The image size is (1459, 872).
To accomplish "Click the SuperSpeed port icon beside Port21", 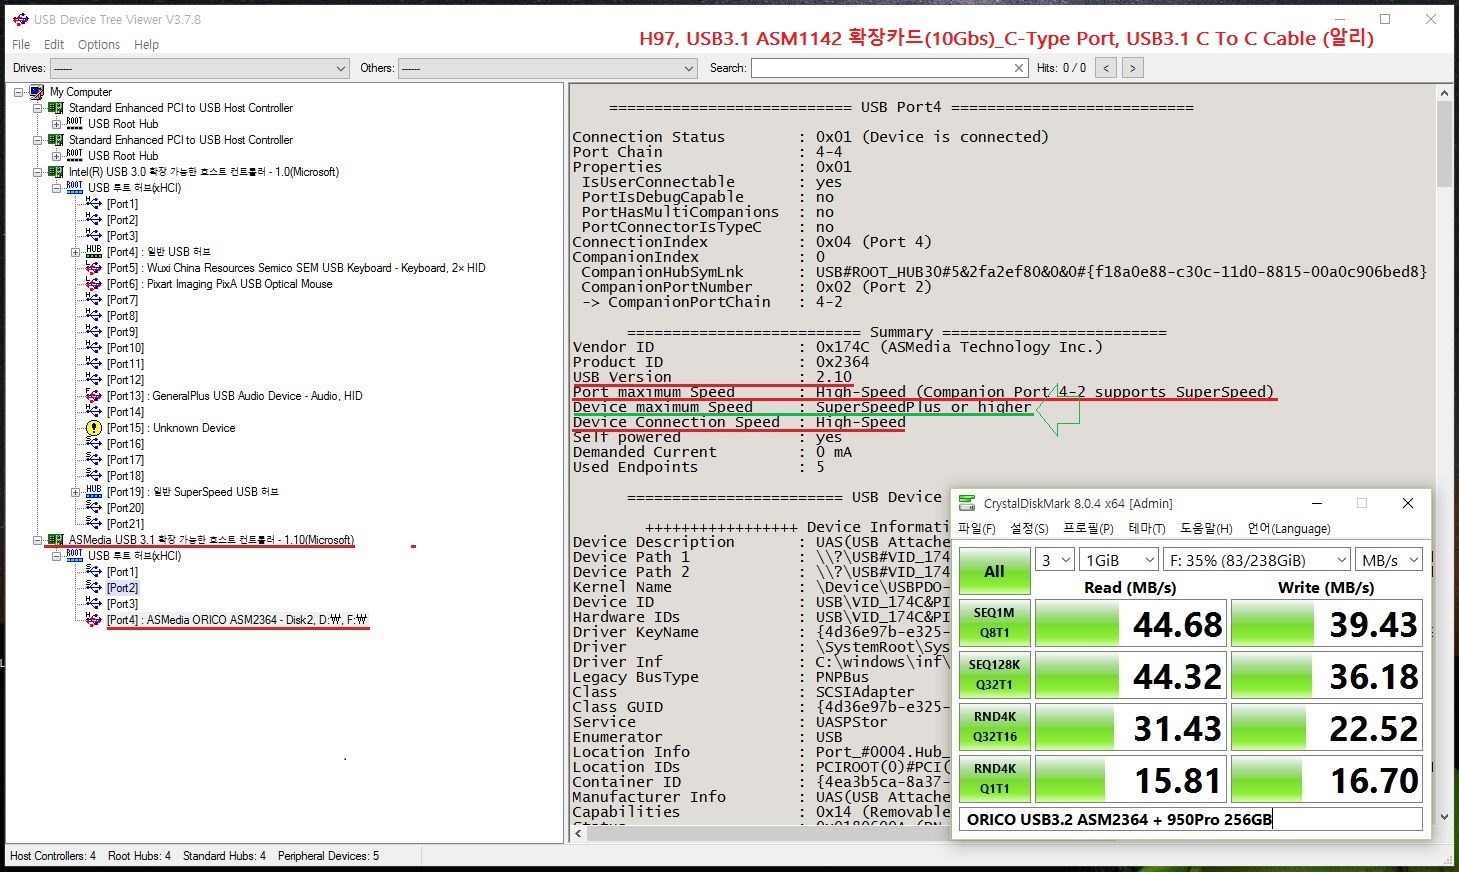I will pos(94,524).
